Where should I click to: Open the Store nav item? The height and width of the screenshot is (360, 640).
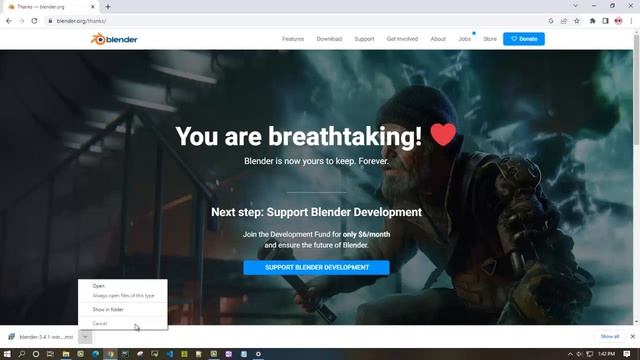point(490,39)
